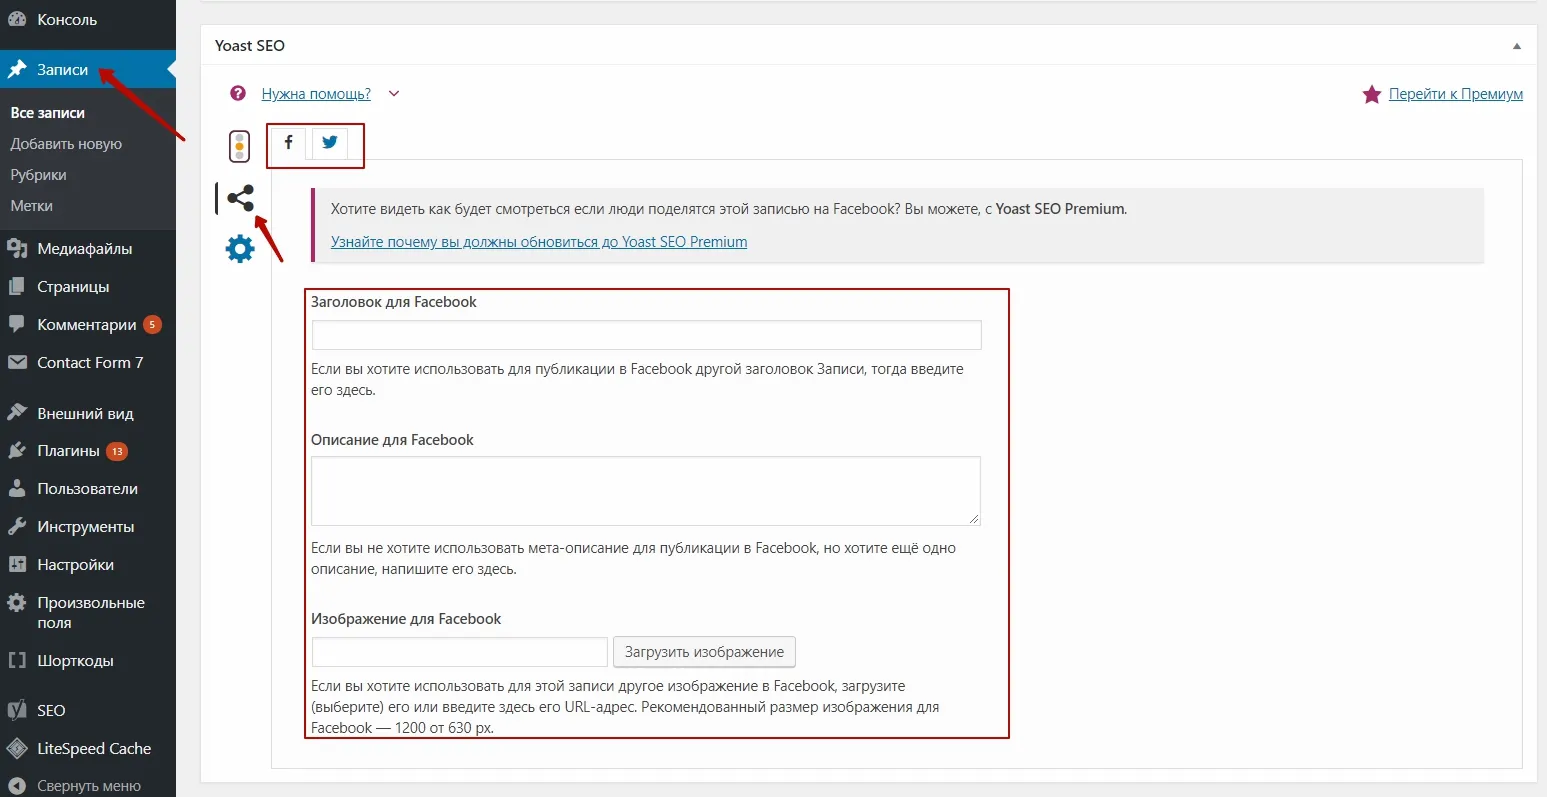Switch to the Facebook social tab

click(x=288, y=142)
